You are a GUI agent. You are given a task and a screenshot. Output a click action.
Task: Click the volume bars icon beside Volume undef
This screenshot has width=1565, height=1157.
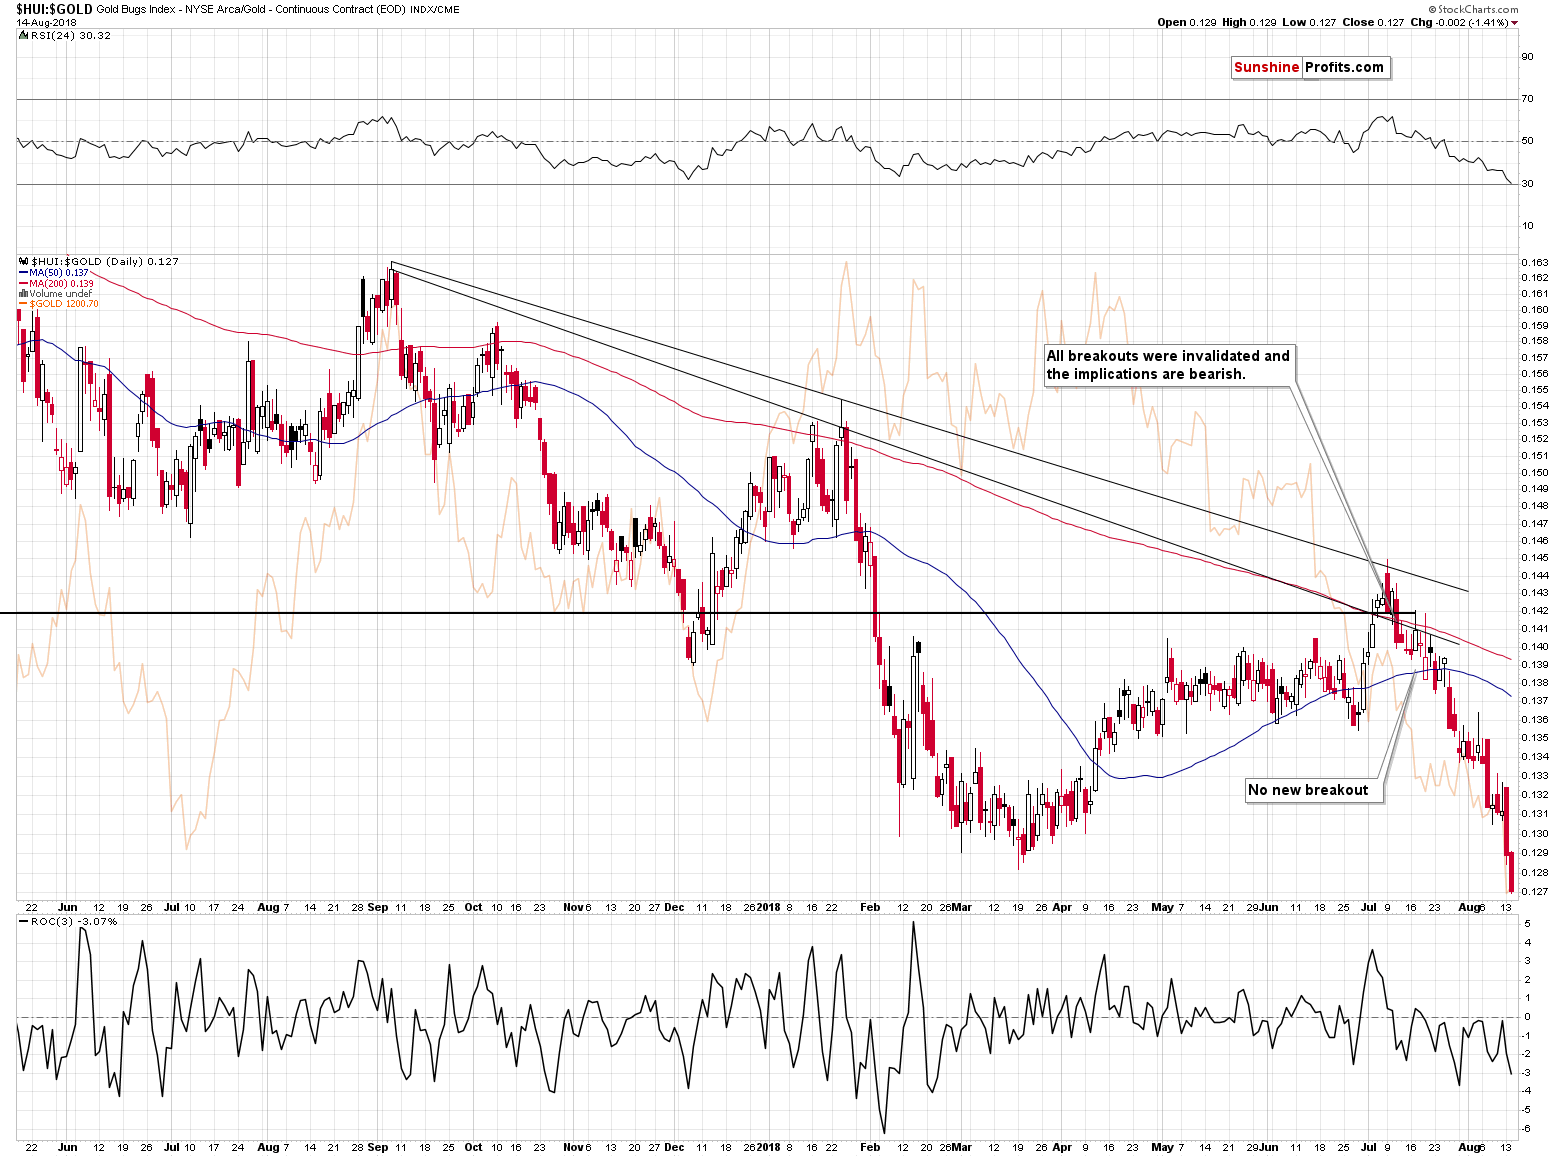point(23,294)
